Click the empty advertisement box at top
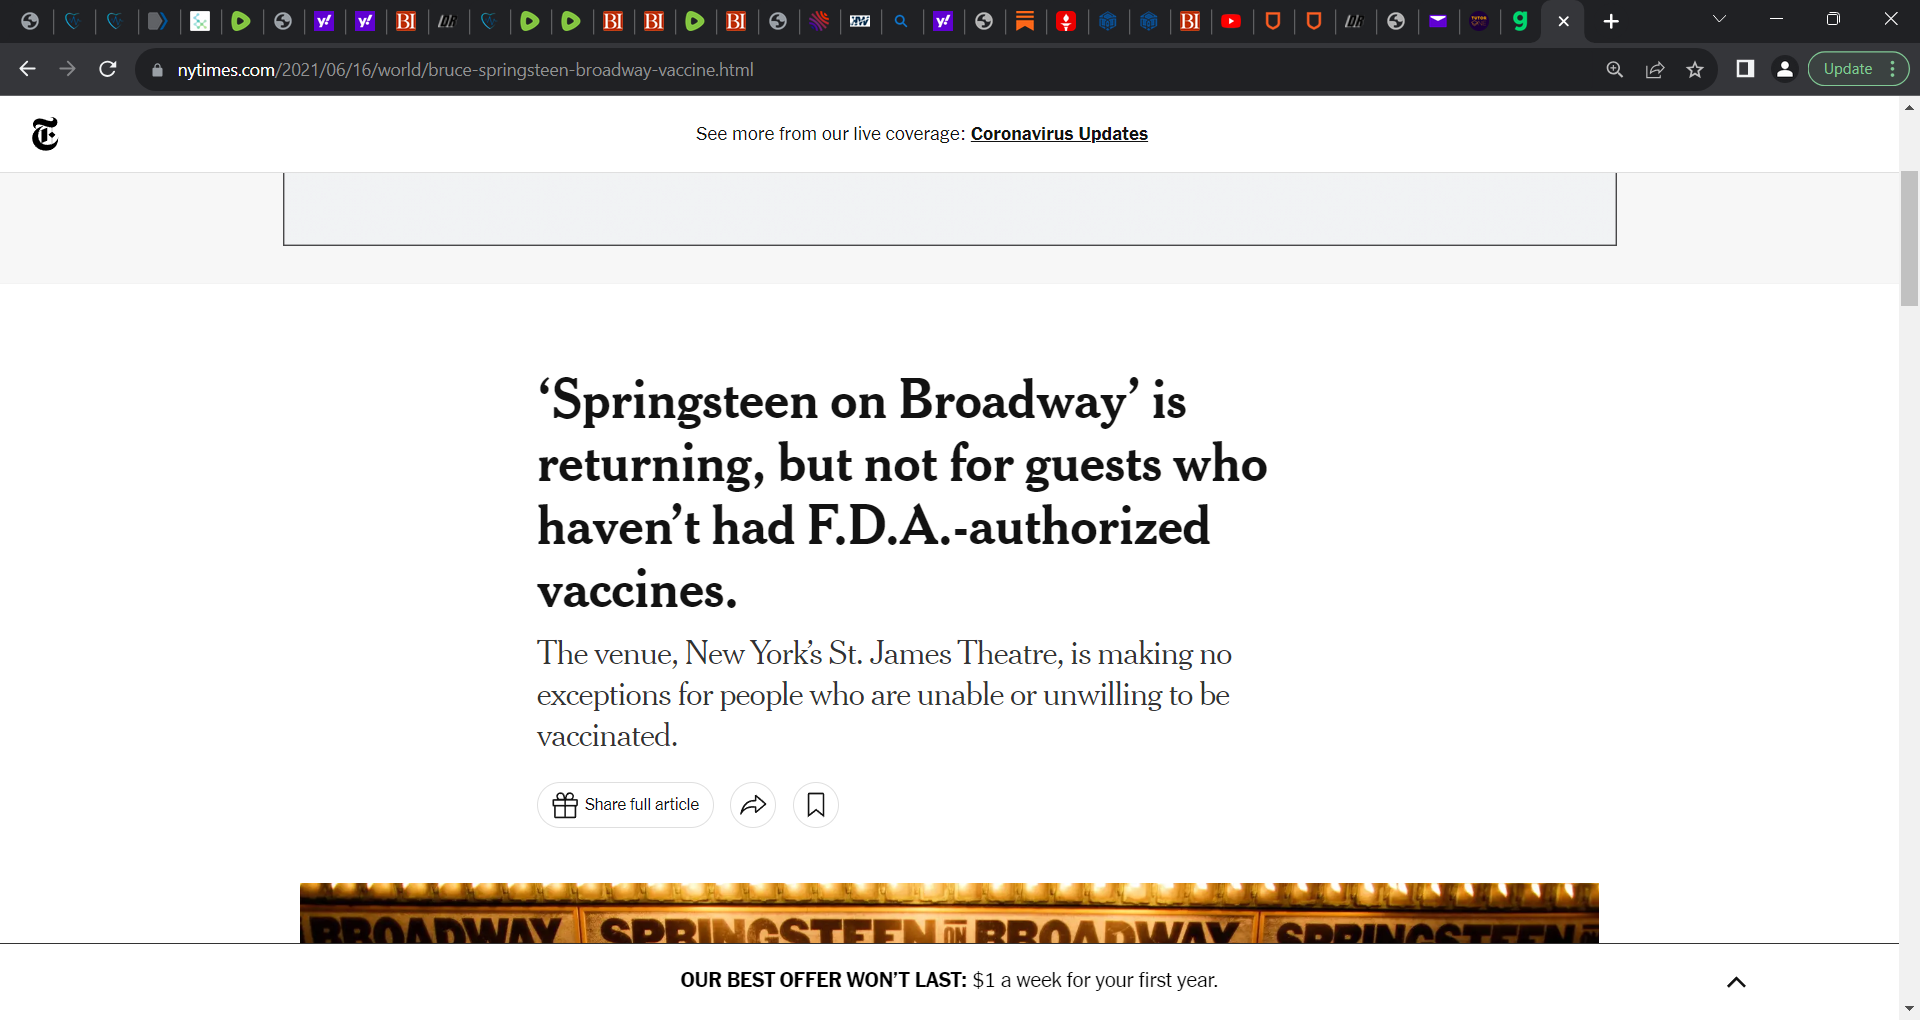 [x=949, y=209]
